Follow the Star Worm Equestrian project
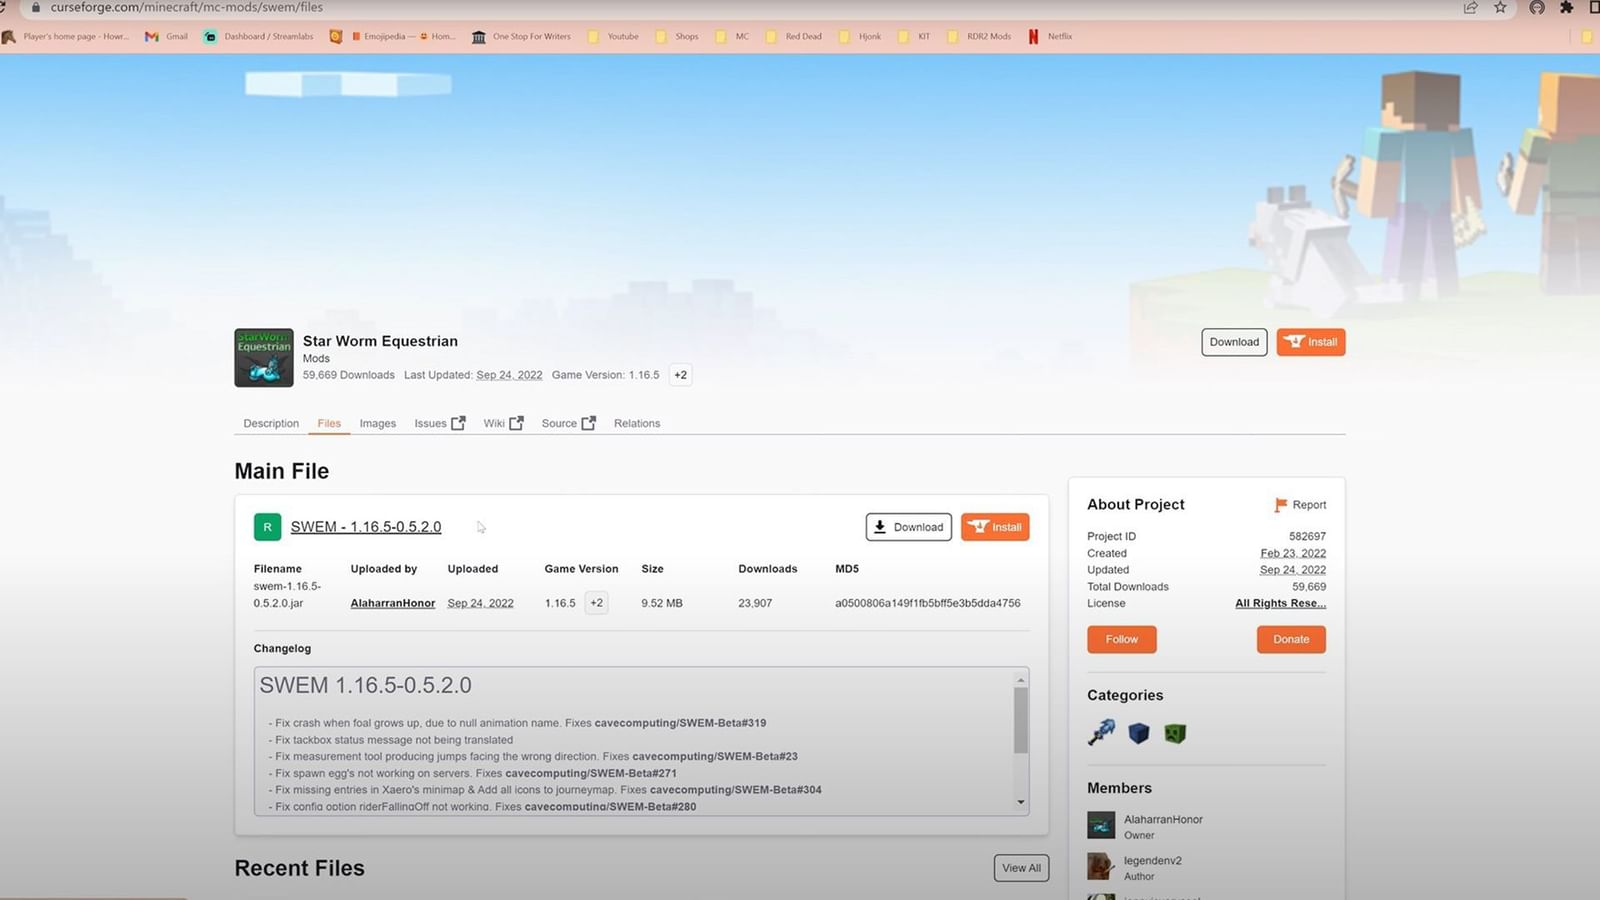 (x=1121, y=639)
